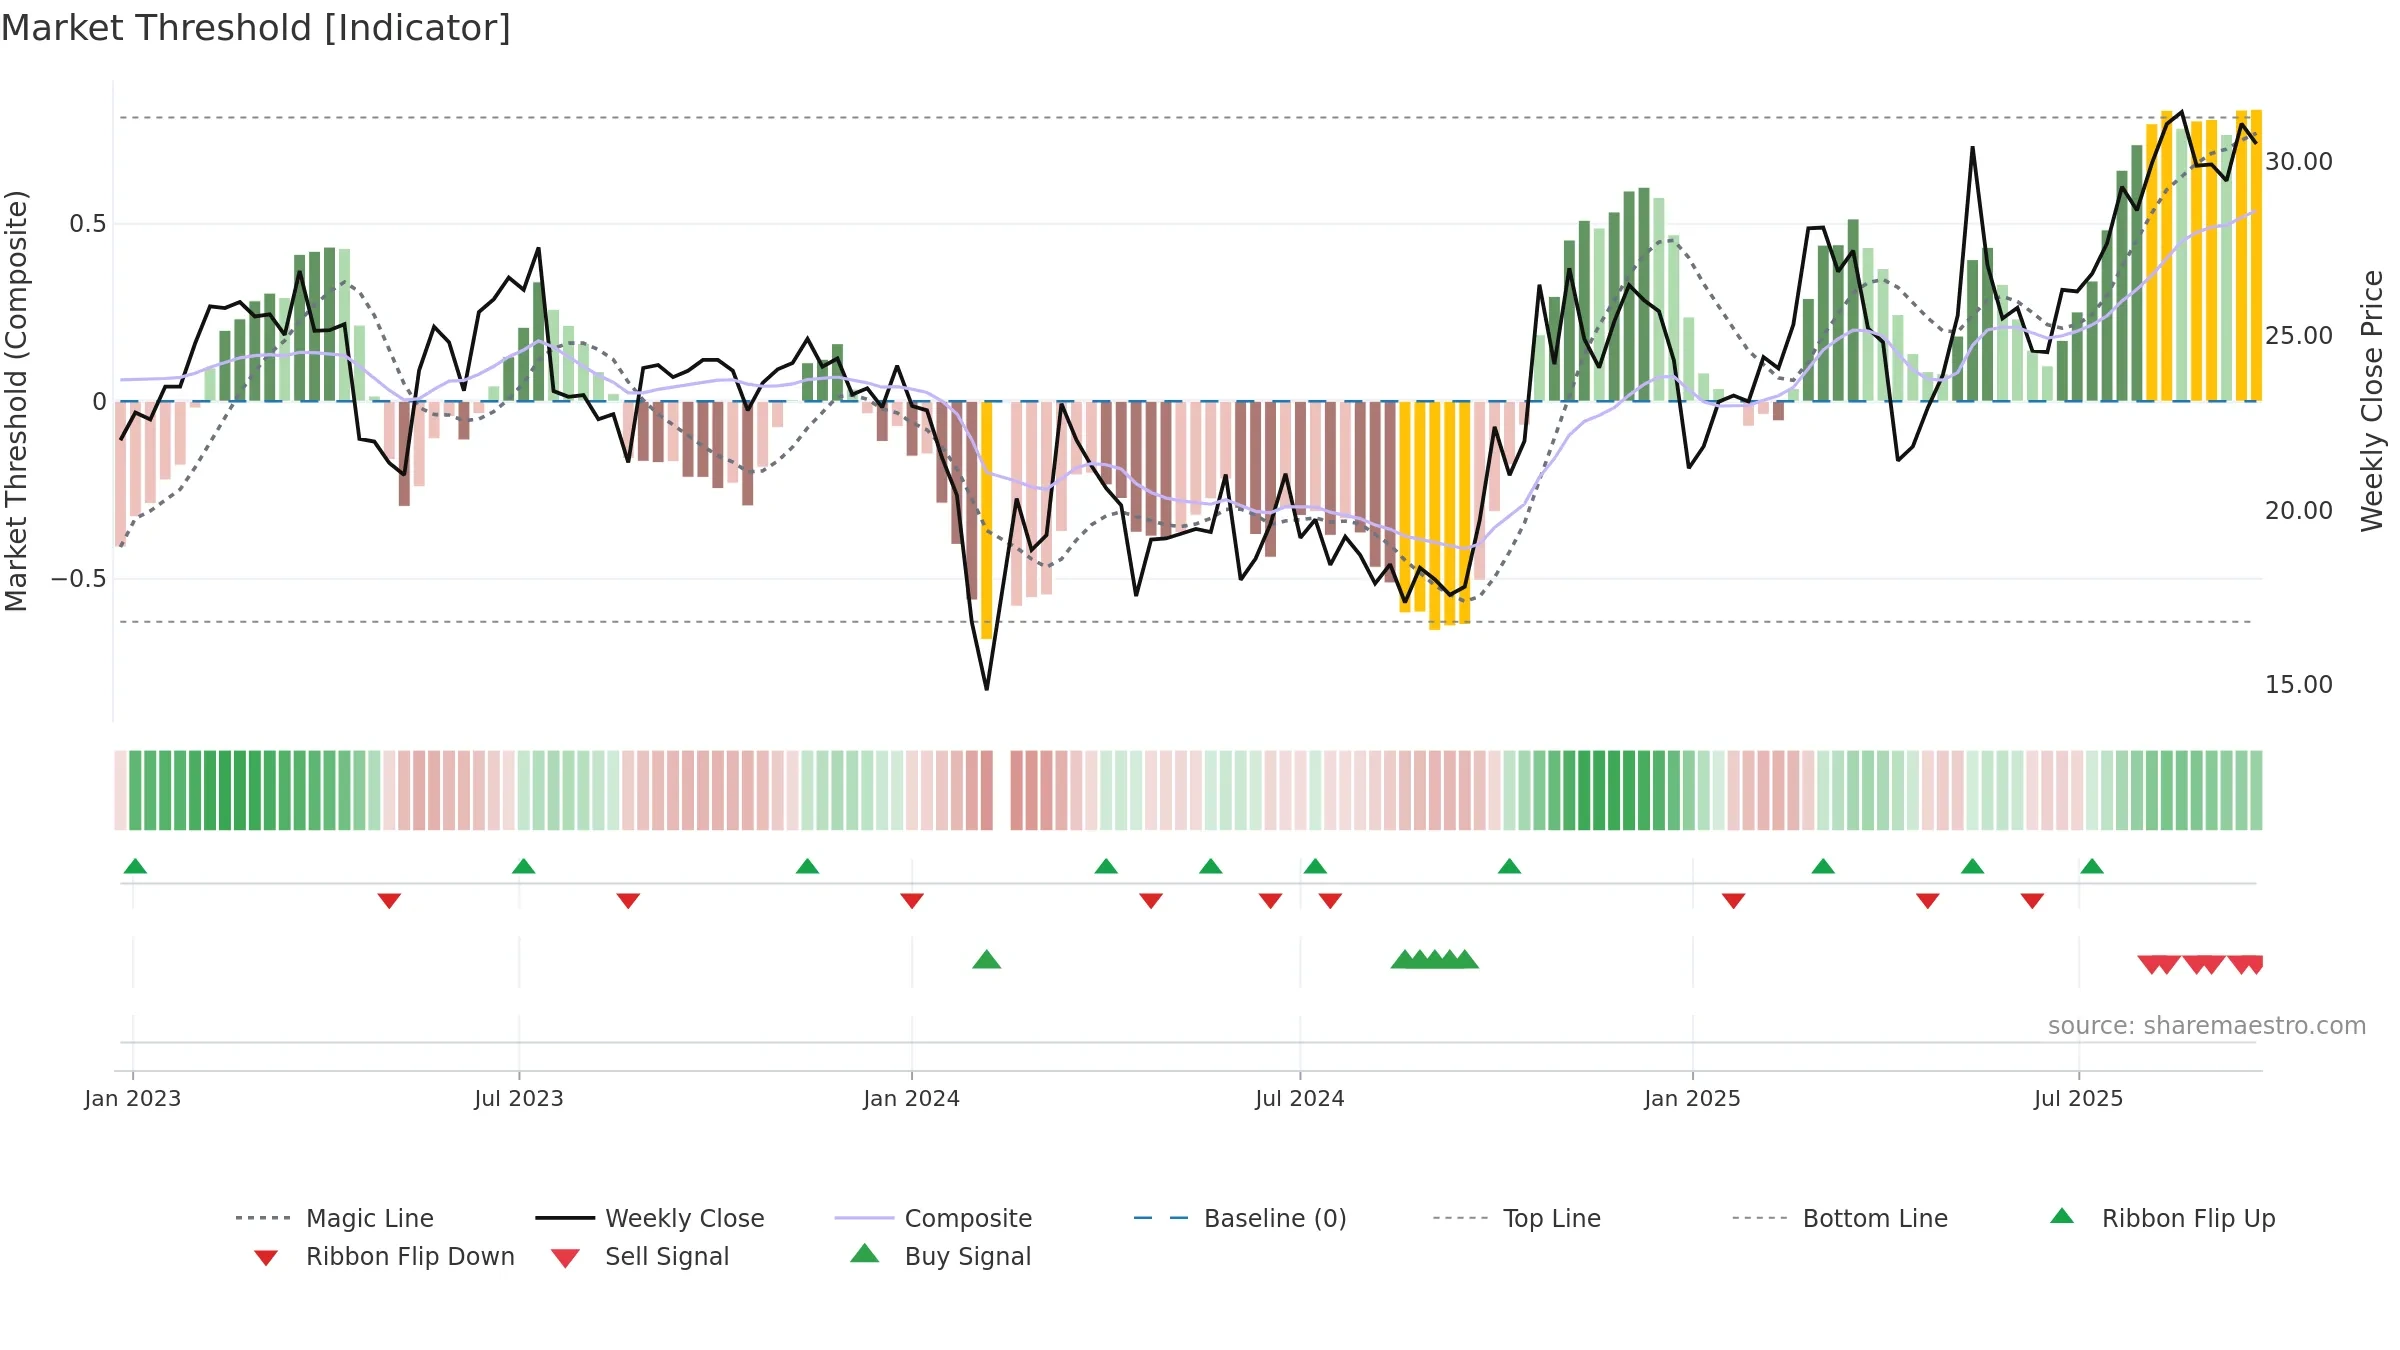Click the Weekly Close Price axis title
This screenshot has width=2400, height=1350.
2372,400
